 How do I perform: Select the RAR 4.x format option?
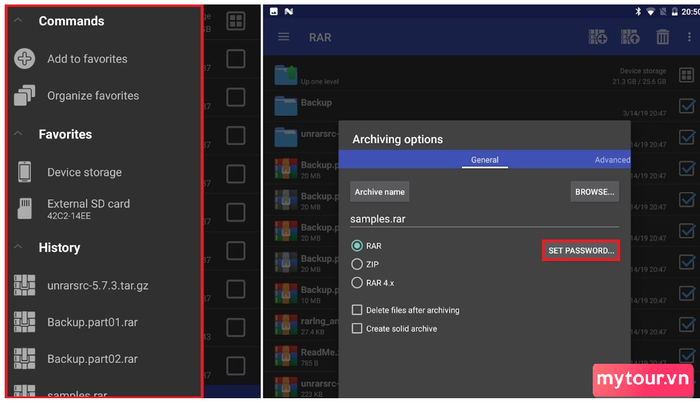pos(357,283)
